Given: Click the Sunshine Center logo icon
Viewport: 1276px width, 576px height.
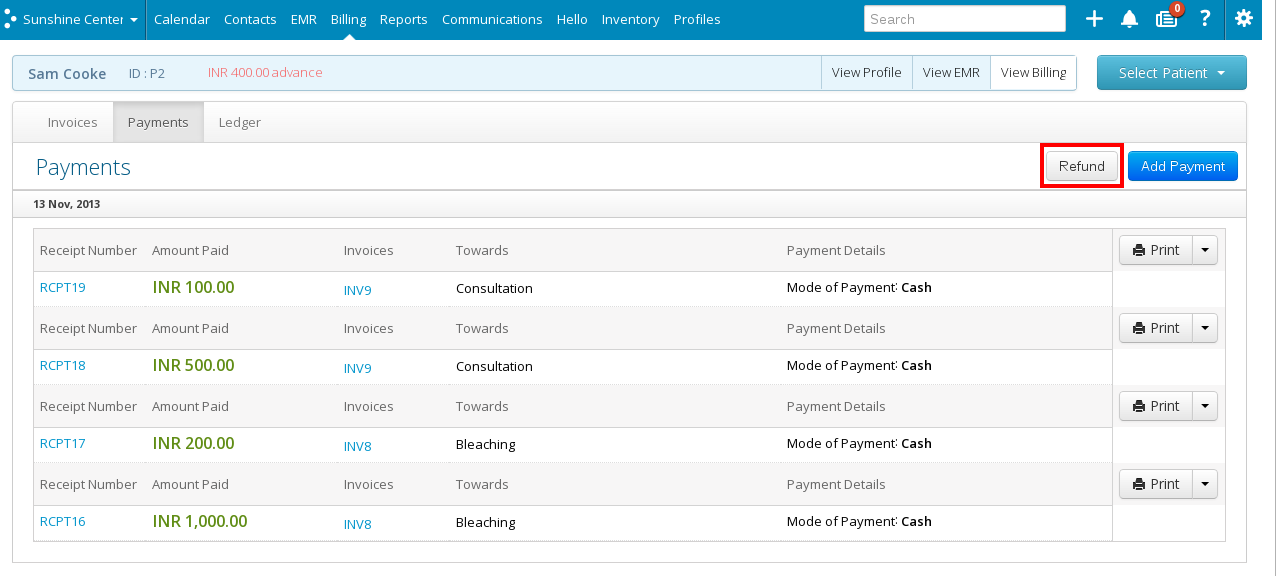Looking at the screenshot, I should click(10, 19).
